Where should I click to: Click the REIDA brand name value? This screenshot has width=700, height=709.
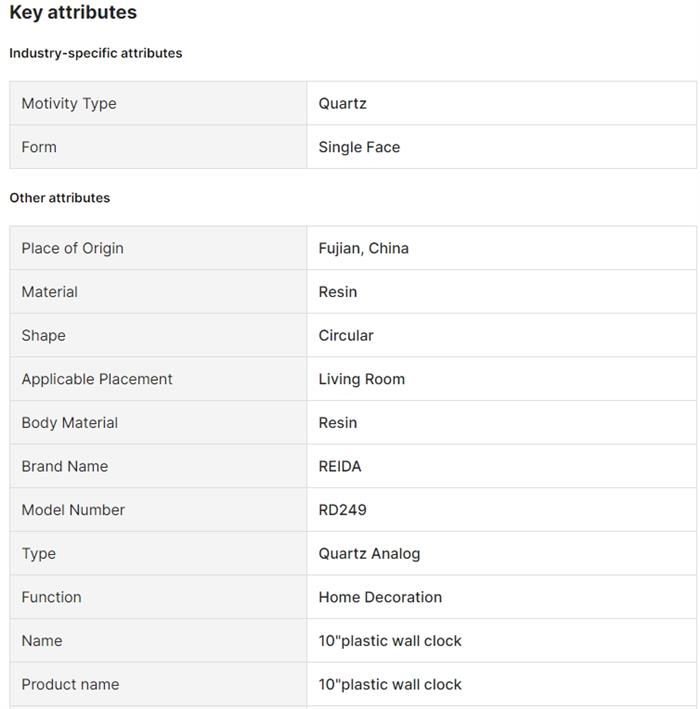[x=340, y=466]
